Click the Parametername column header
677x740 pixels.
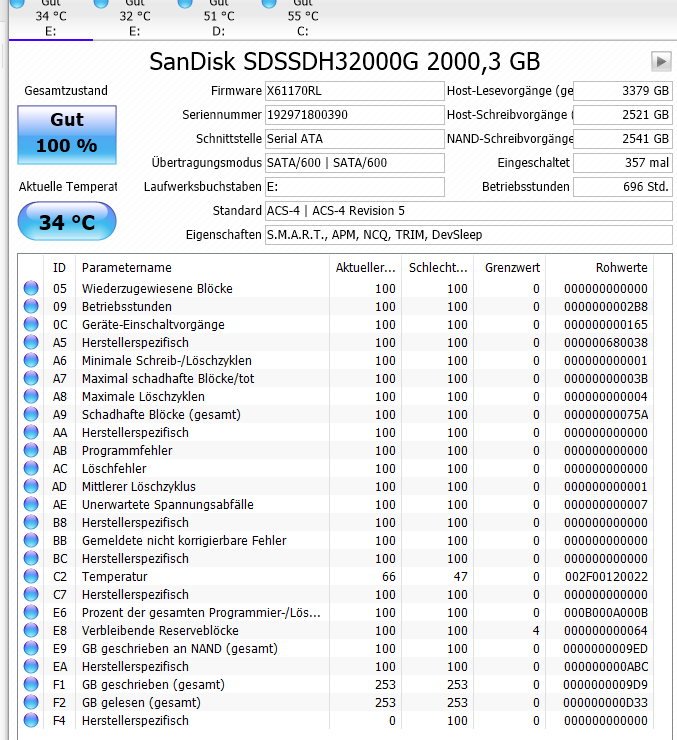point(202,268)
